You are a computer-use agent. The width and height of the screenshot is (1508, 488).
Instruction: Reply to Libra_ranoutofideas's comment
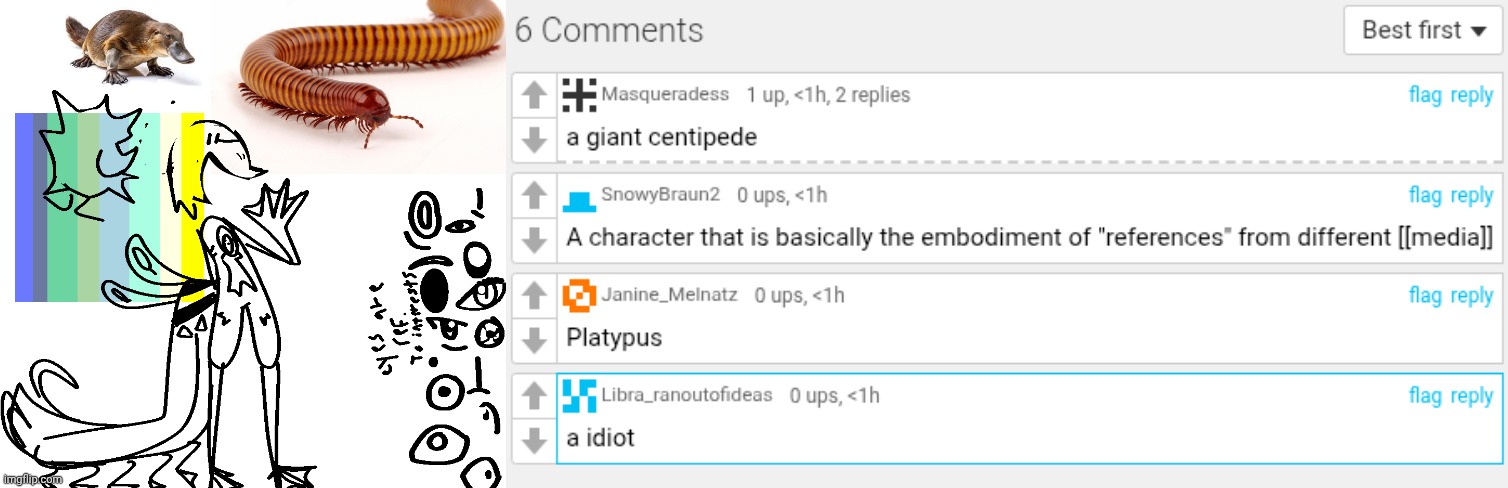(x=1472, y=396)
